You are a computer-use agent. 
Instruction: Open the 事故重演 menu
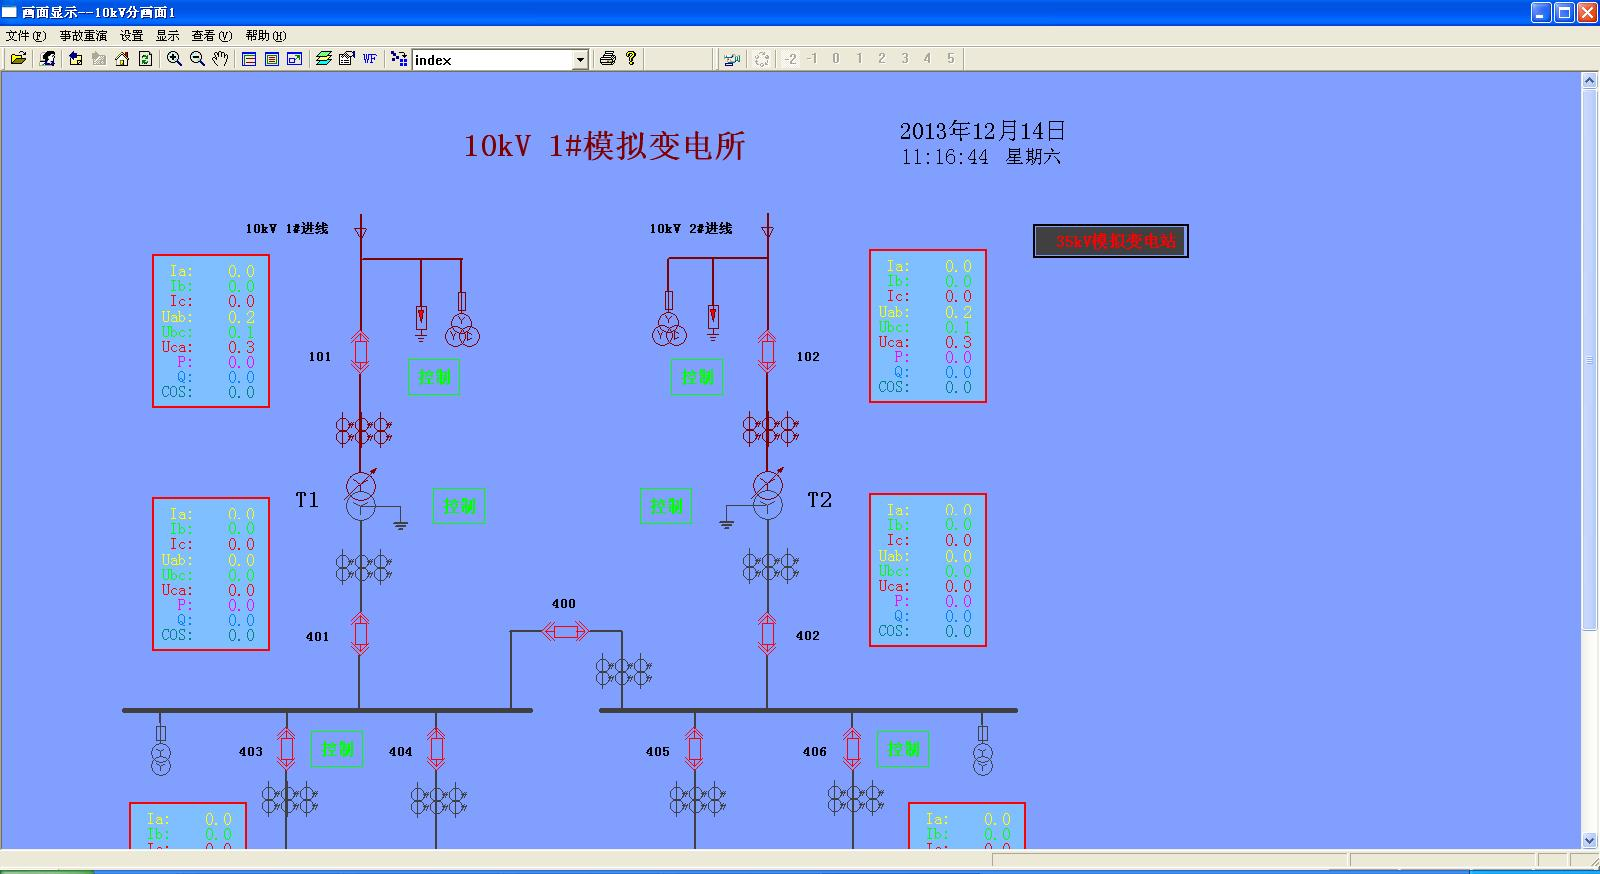pos(83,35)
